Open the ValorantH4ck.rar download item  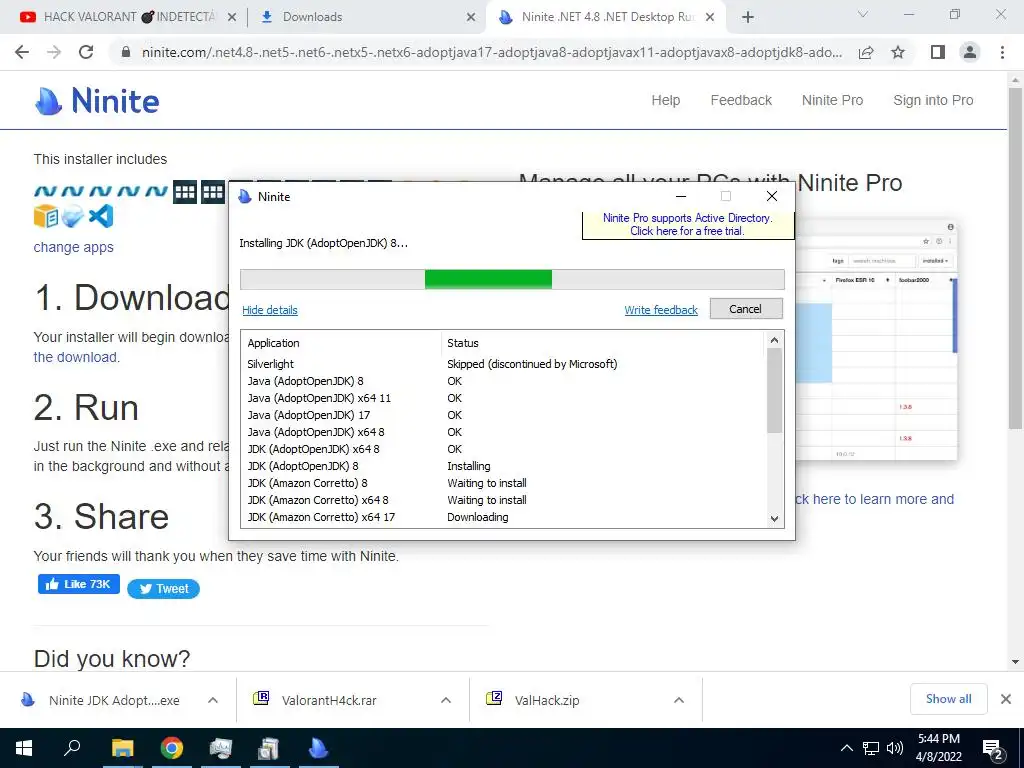point(329,701)
